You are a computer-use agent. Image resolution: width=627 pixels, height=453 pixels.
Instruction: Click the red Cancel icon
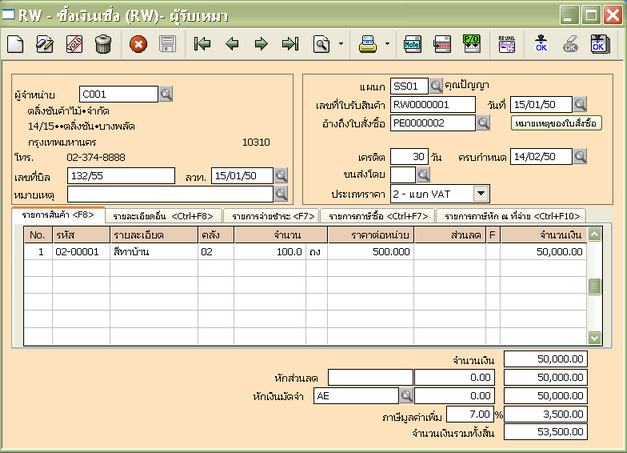tap(138, 44)
